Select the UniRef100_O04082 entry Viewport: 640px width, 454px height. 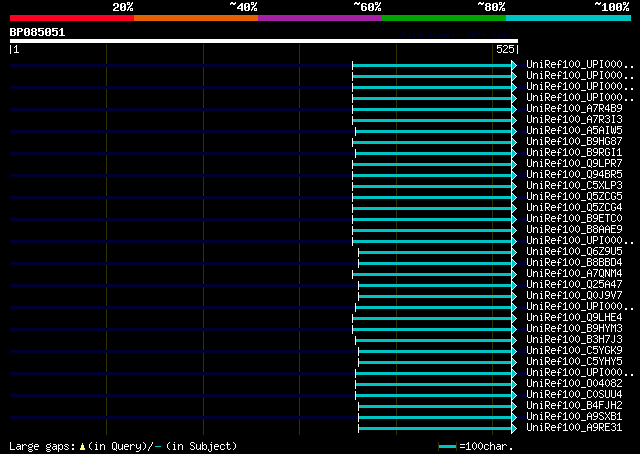574,383
